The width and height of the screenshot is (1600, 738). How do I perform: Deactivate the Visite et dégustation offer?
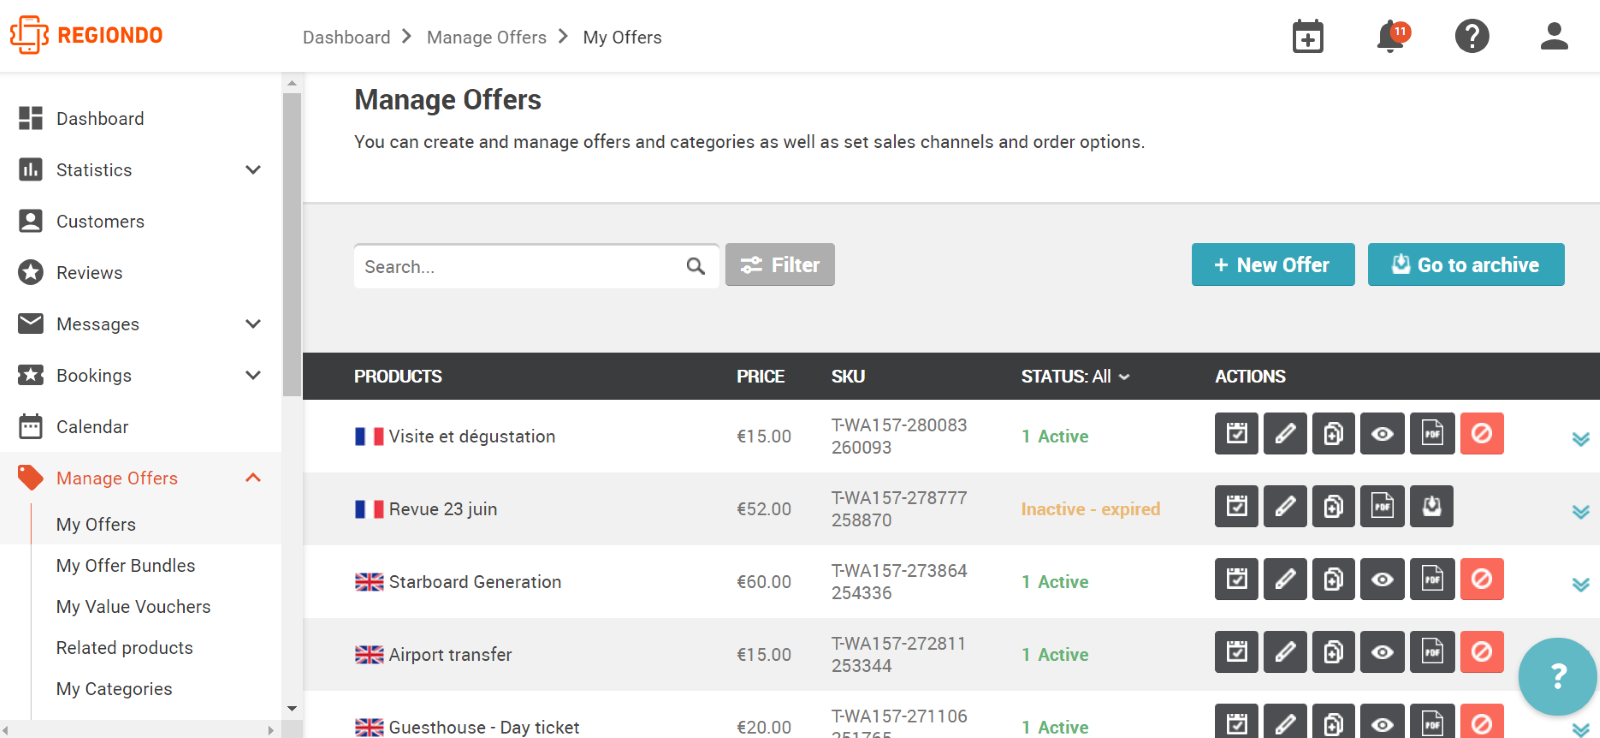coord(1481,434)
